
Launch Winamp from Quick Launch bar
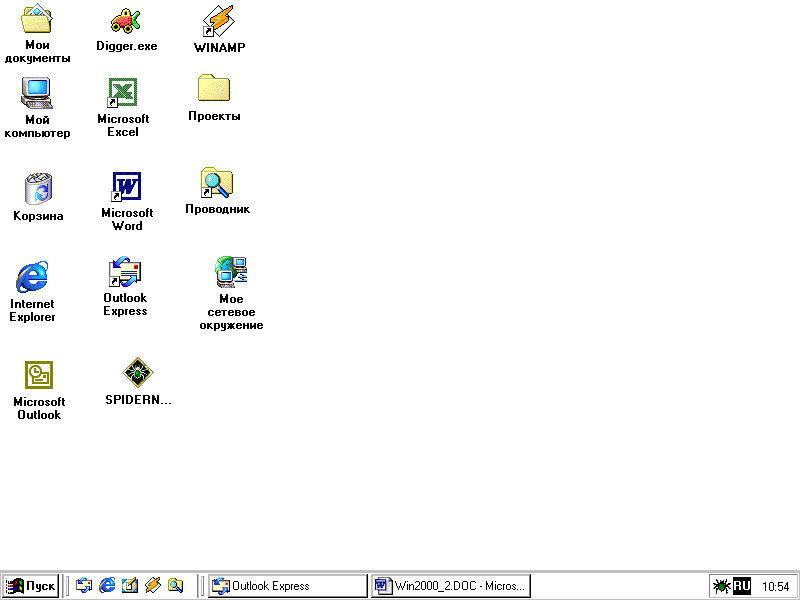click(153, 585)
